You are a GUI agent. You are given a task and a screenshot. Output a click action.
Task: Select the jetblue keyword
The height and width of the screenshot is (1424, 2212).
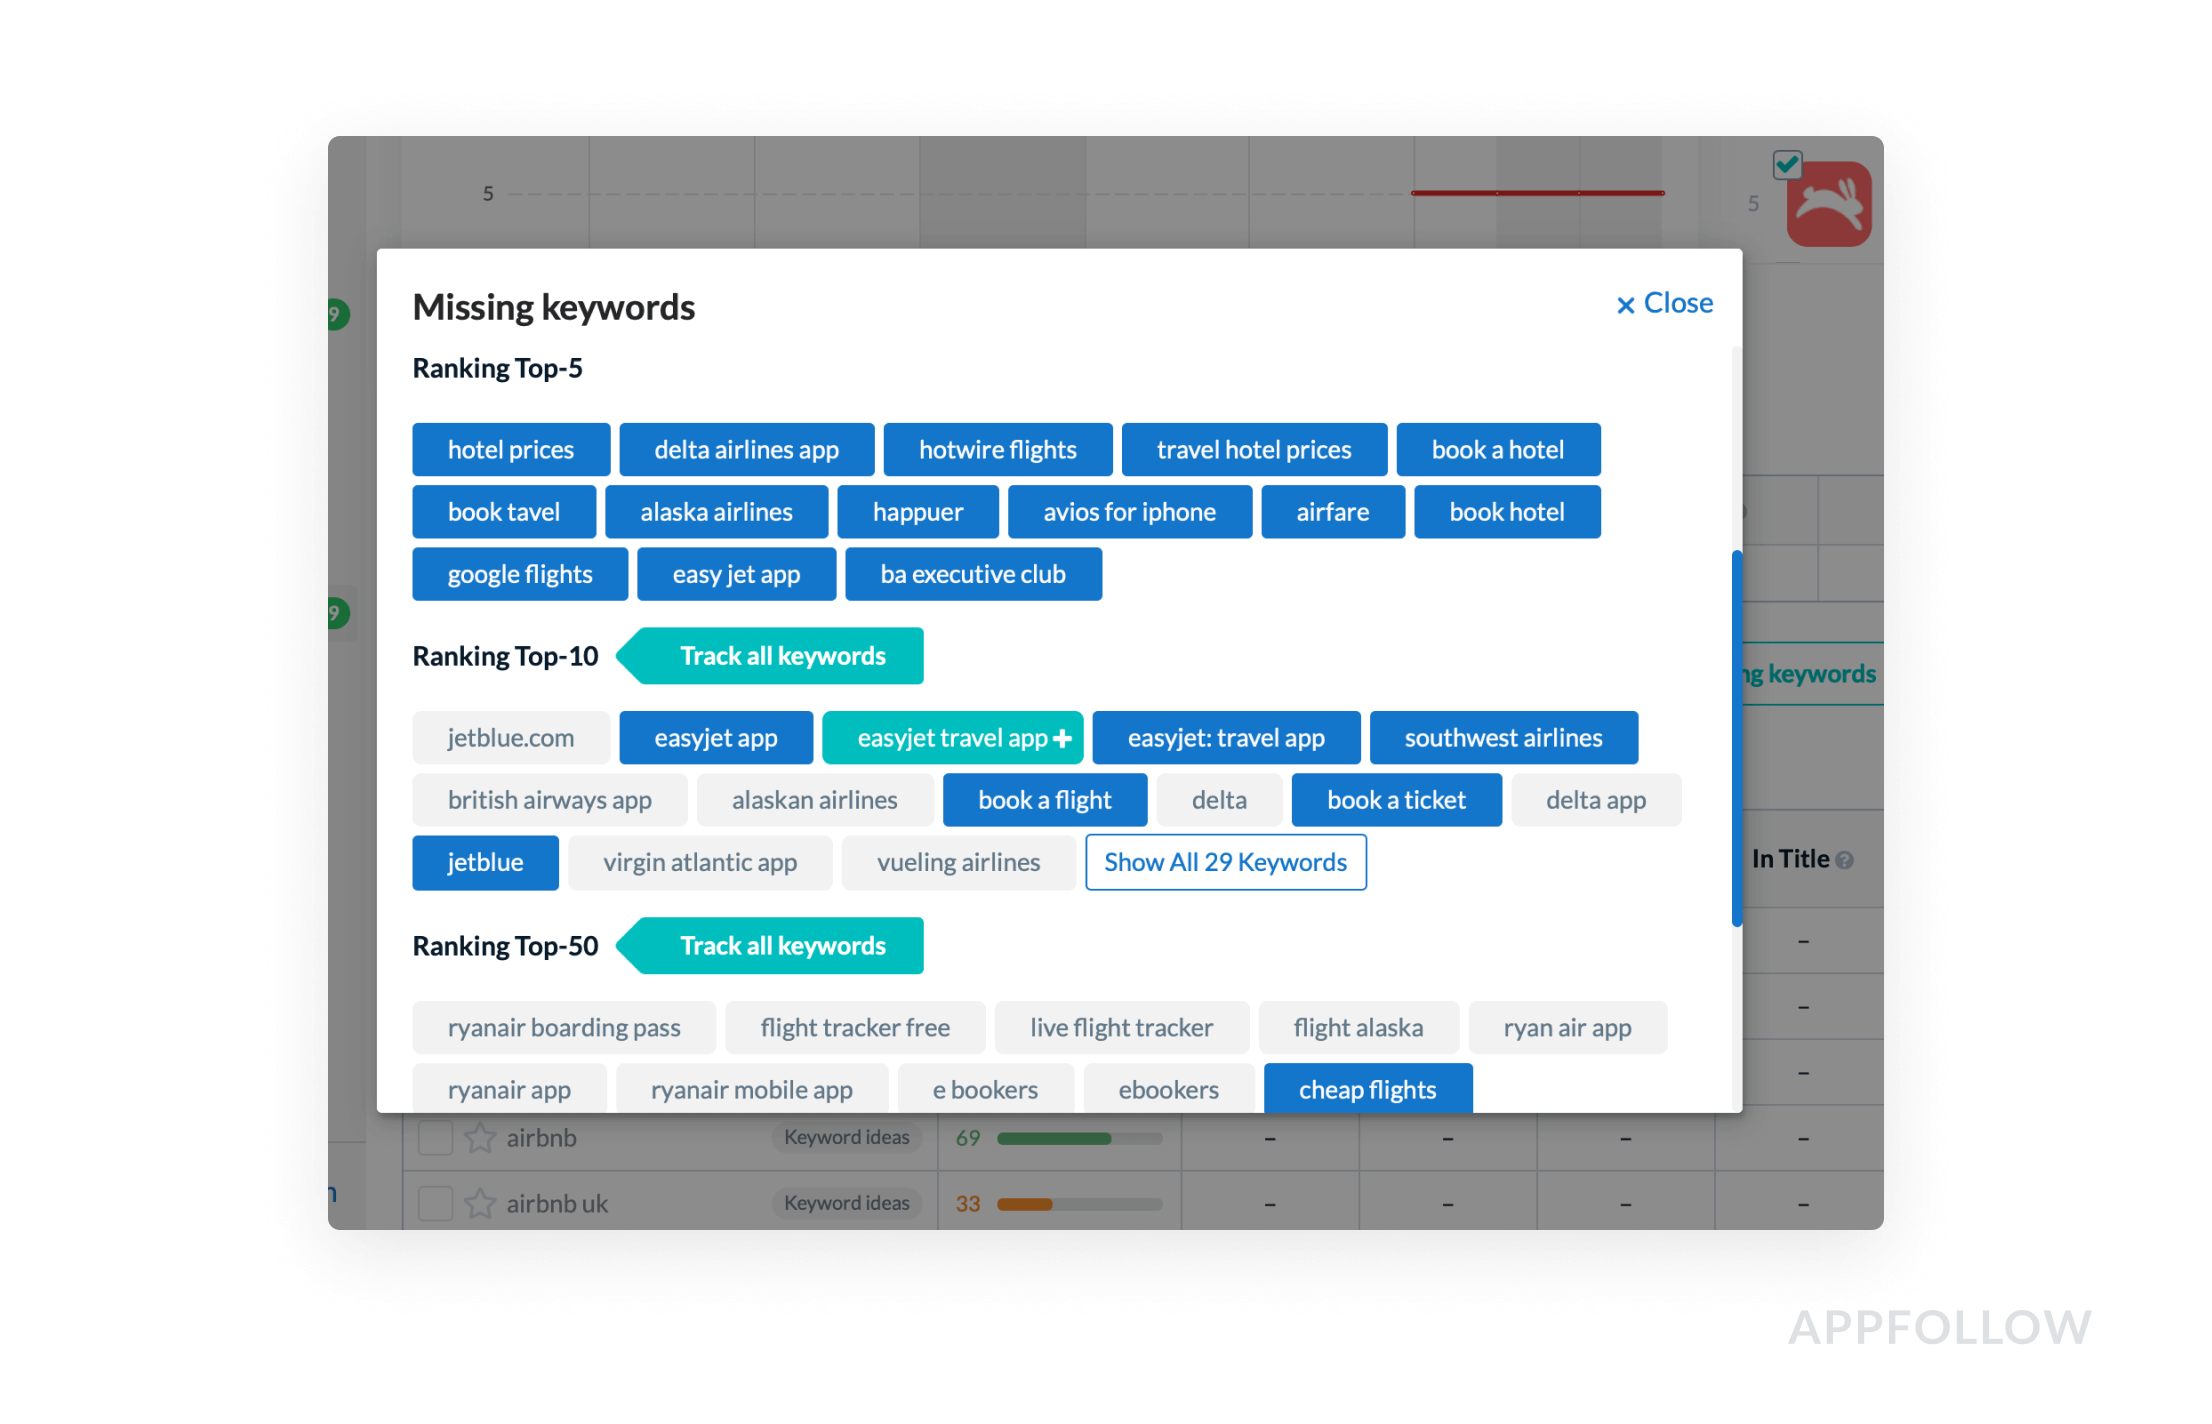[485, 862]
